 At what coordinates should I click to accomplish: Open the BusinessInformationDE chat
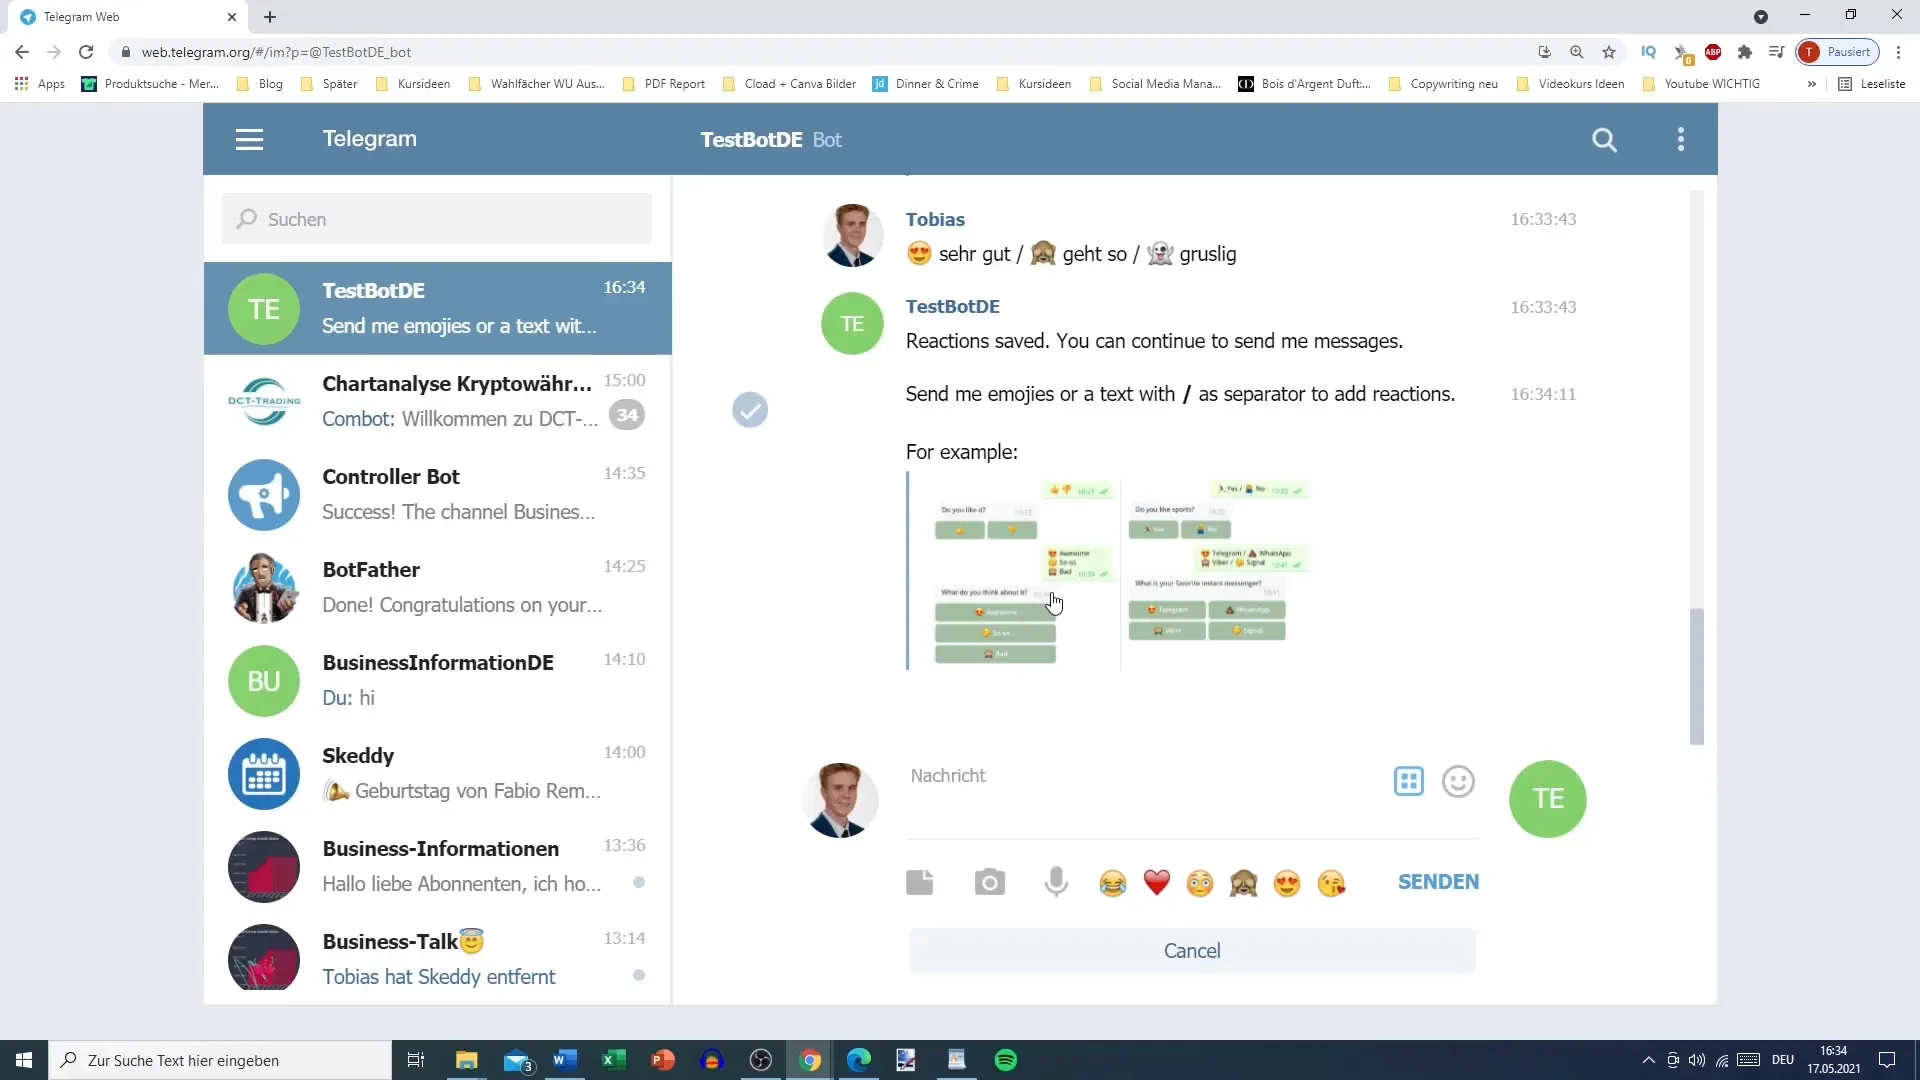point(439,679)
